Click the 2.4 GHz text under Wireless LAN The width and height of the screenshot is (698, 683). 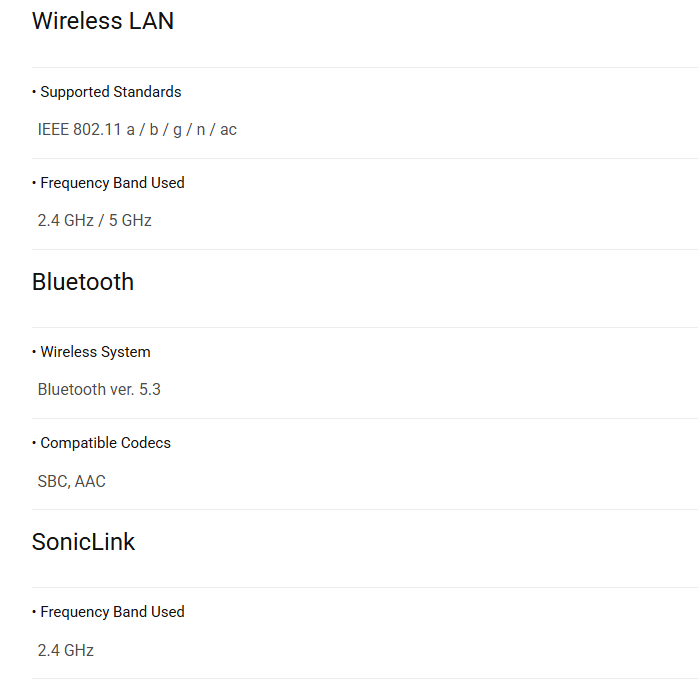(65, 221)
